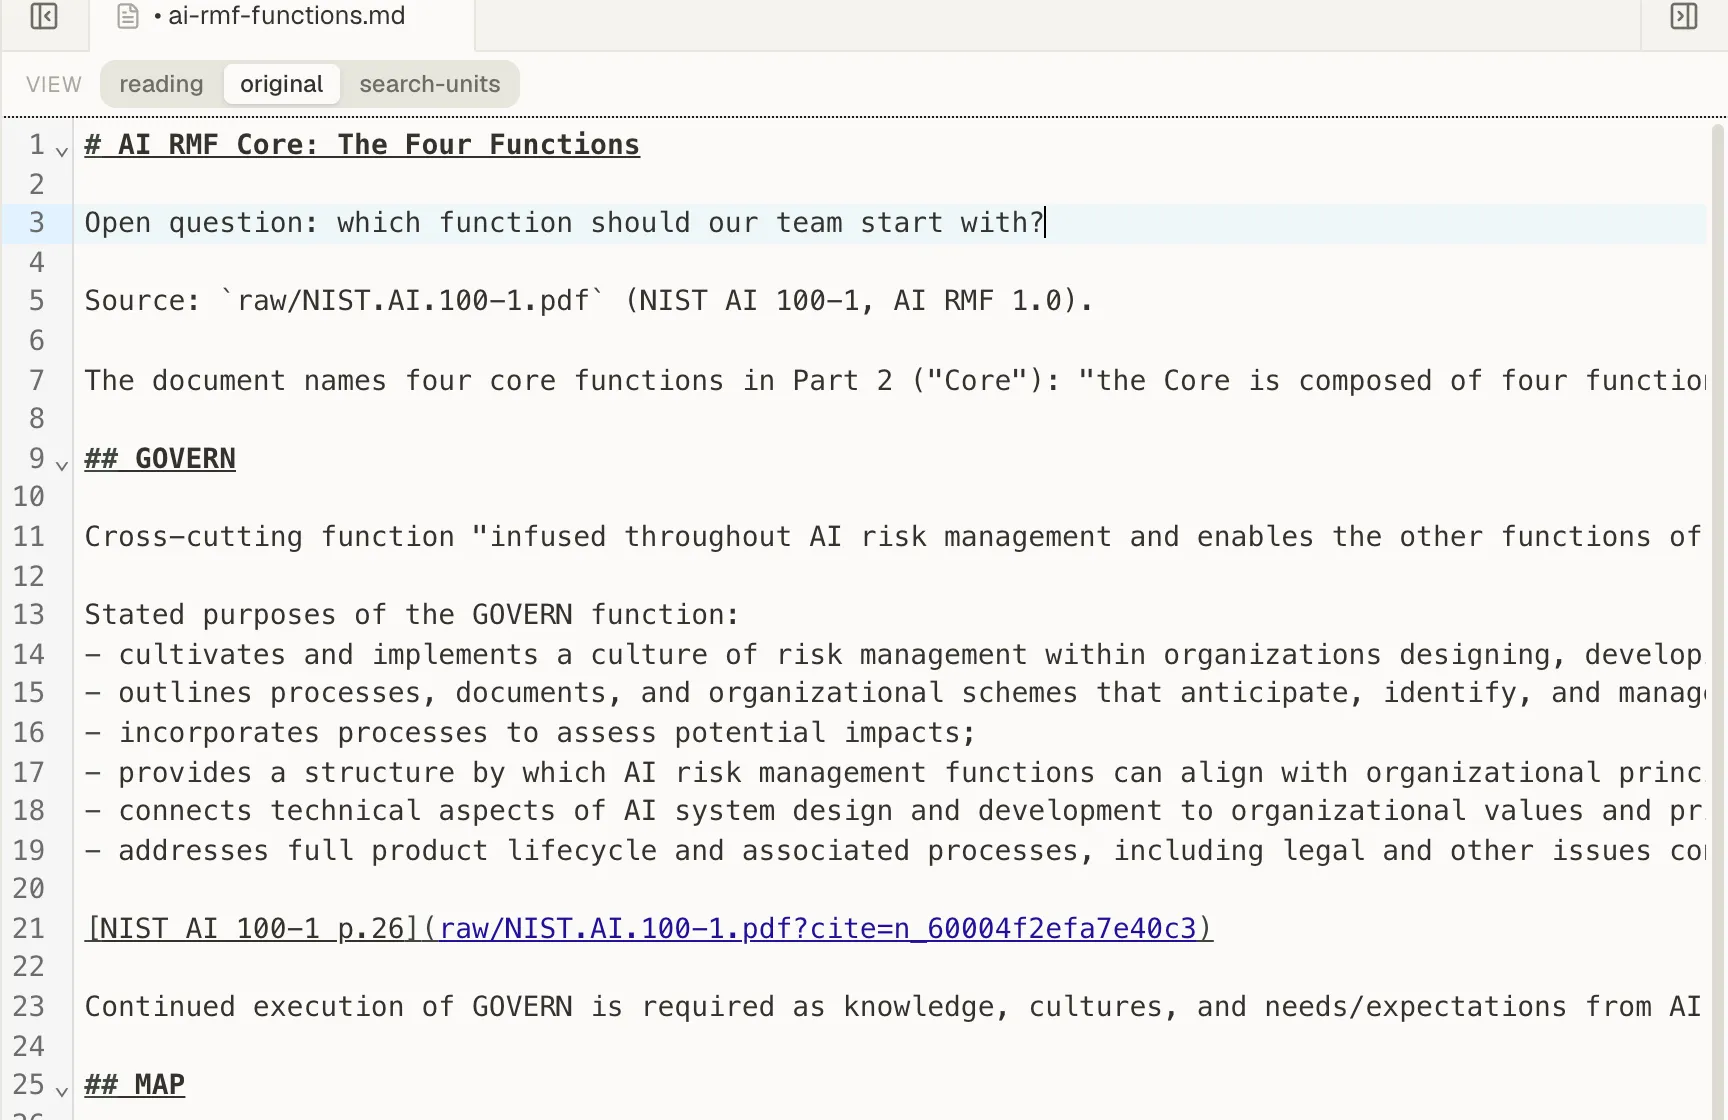Click the 'outlines processes, documents' bullet
This screenshot has height=1120, width=1728.
tap(893, 693)
